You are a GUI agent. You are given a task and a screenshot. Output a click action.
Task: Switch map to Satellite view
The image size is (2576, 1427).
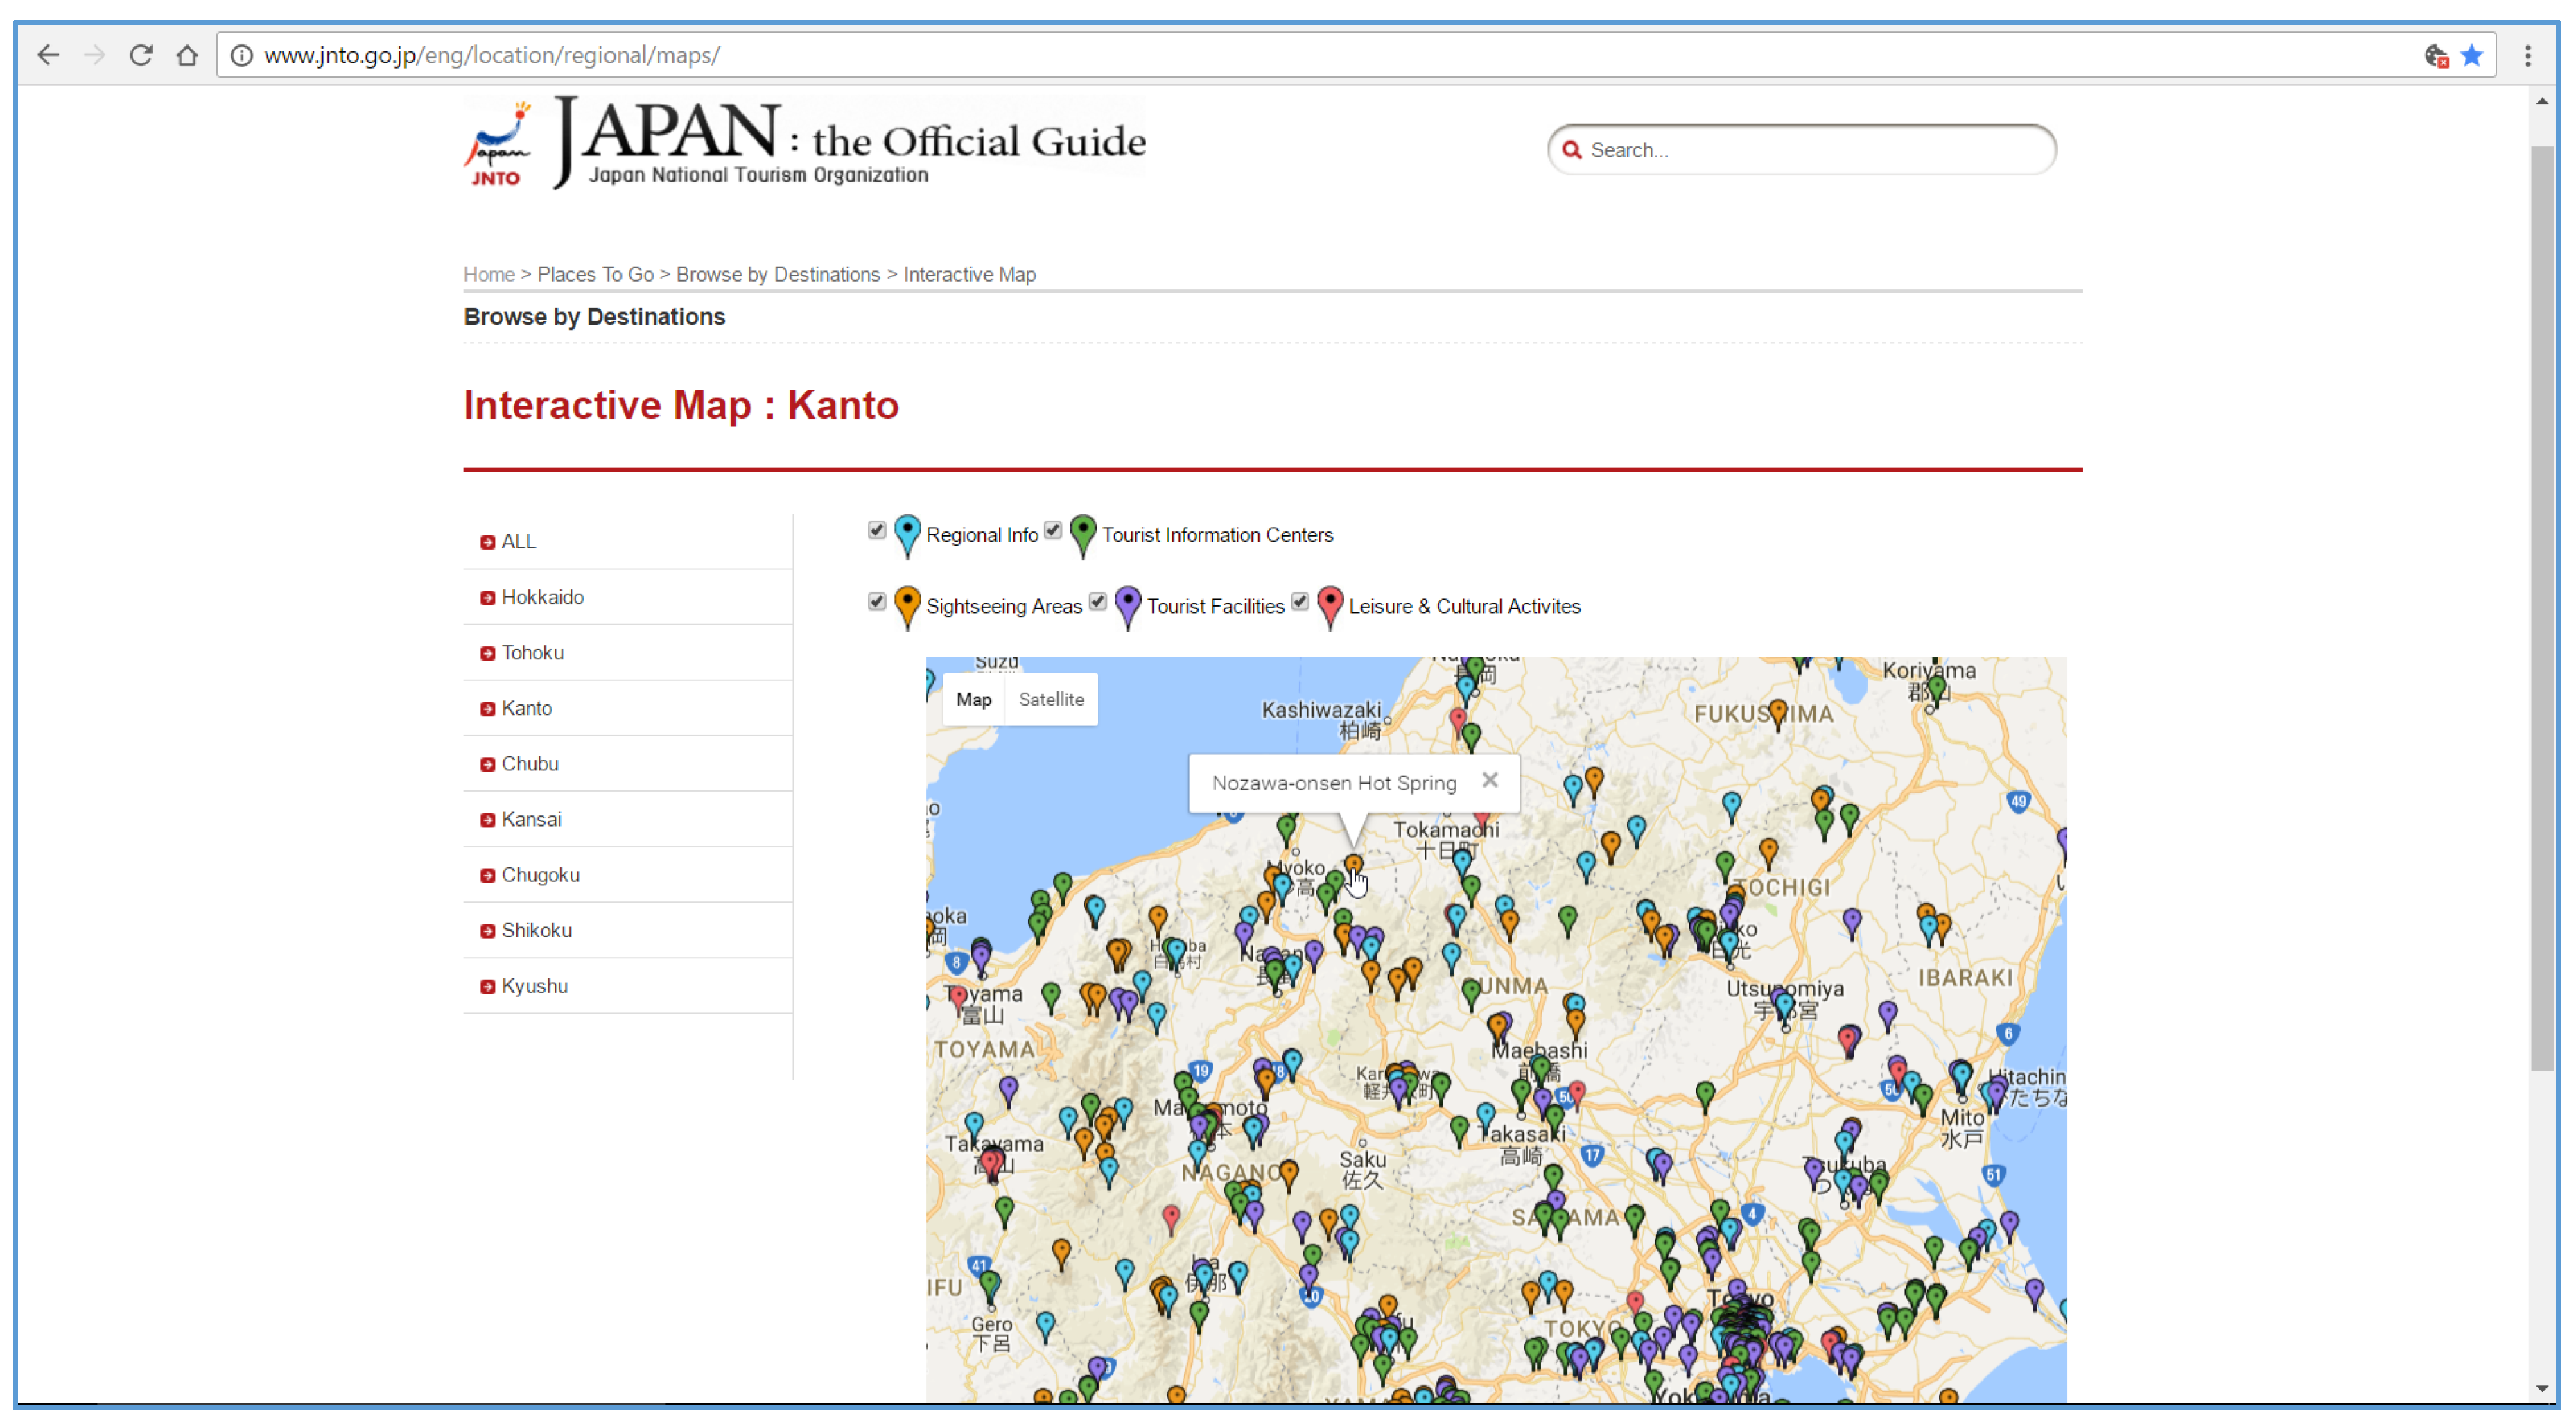pos(1050,699)
